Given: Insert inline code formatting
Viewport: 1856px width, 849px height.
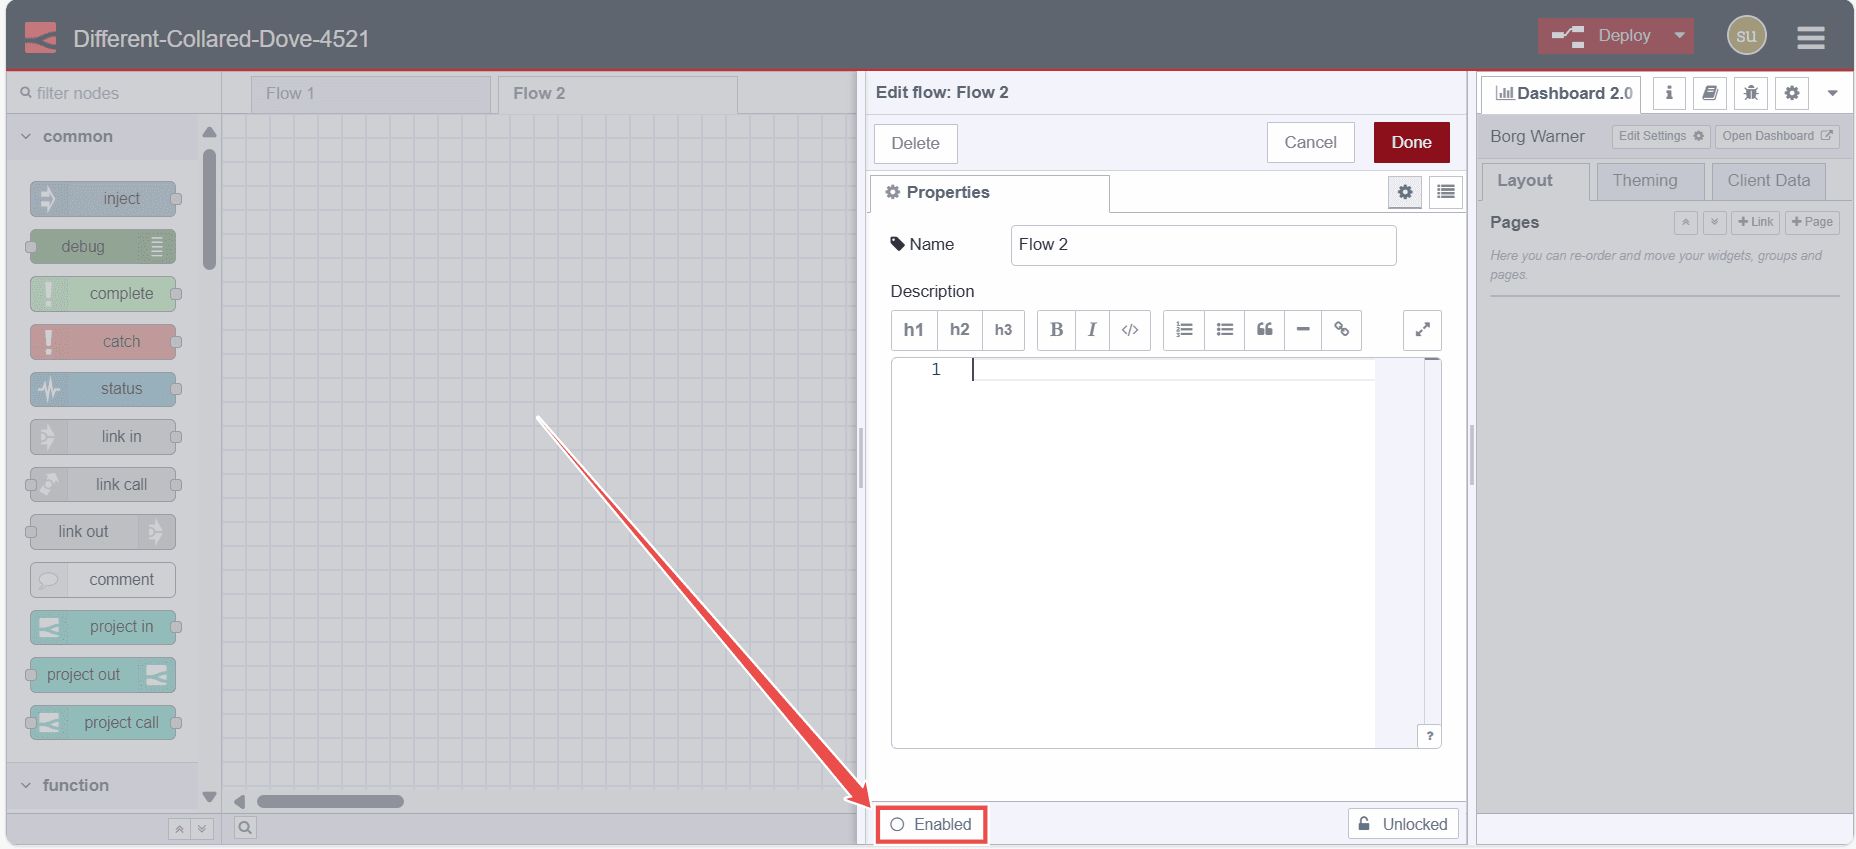Looking at the screenshot, I should 1130,330.
